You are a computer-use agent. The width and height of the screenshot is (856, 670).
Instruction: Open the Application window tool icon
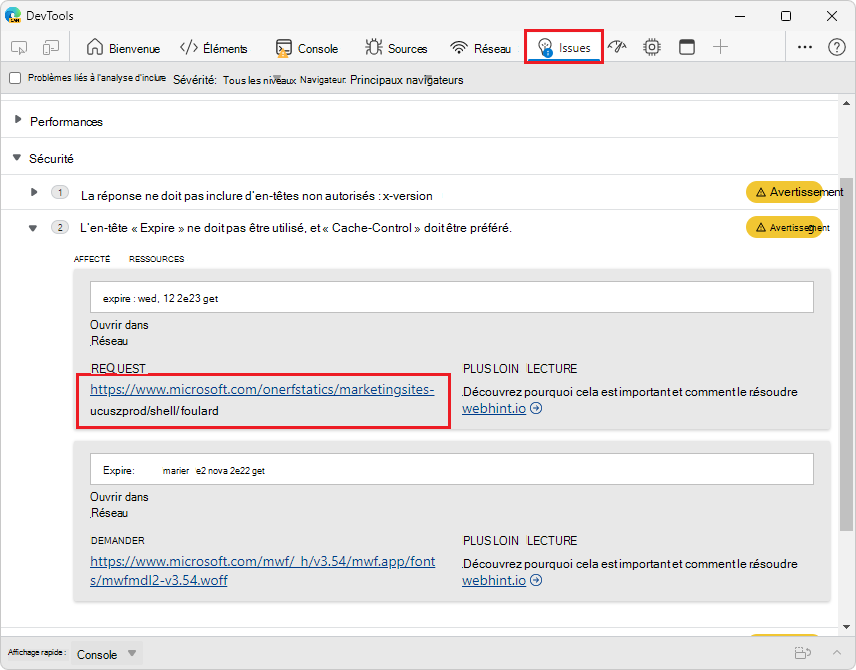point(687,48)
